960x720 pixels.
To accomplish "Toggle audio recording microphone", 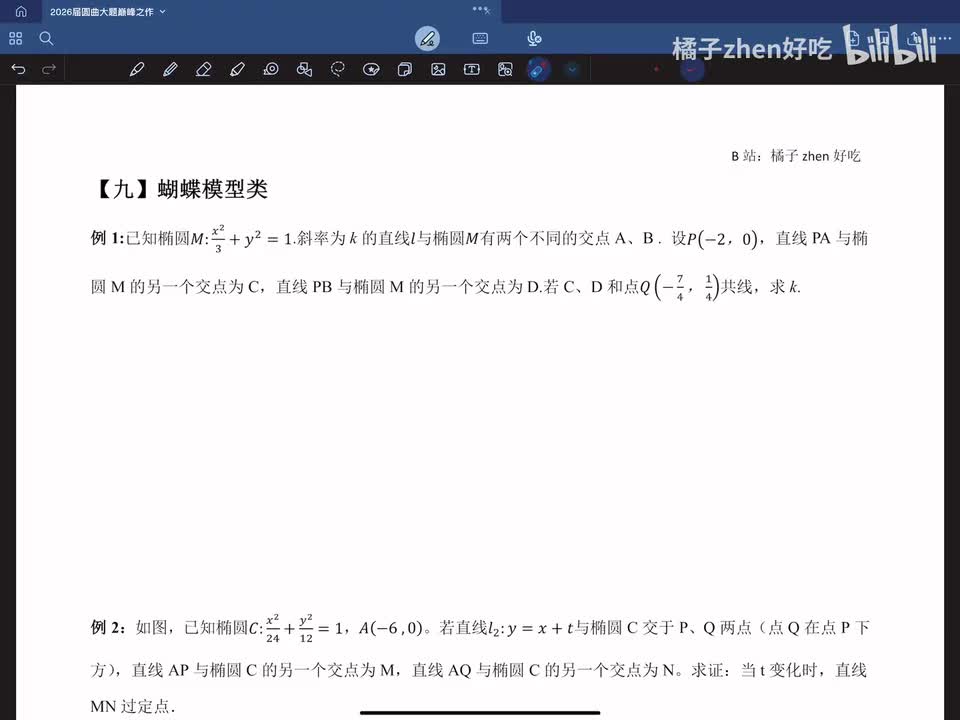I will [534, 39].
